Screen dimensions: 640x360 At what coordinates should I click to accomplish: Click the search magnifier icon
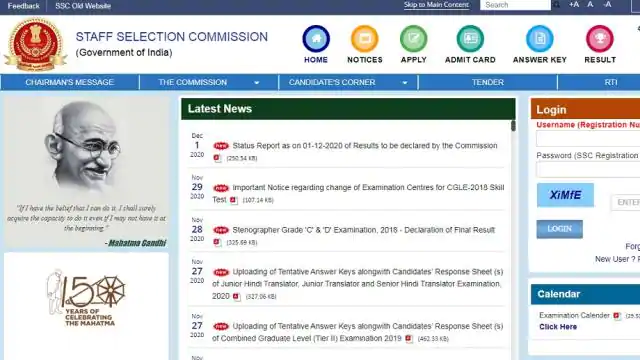coord(556,5)
